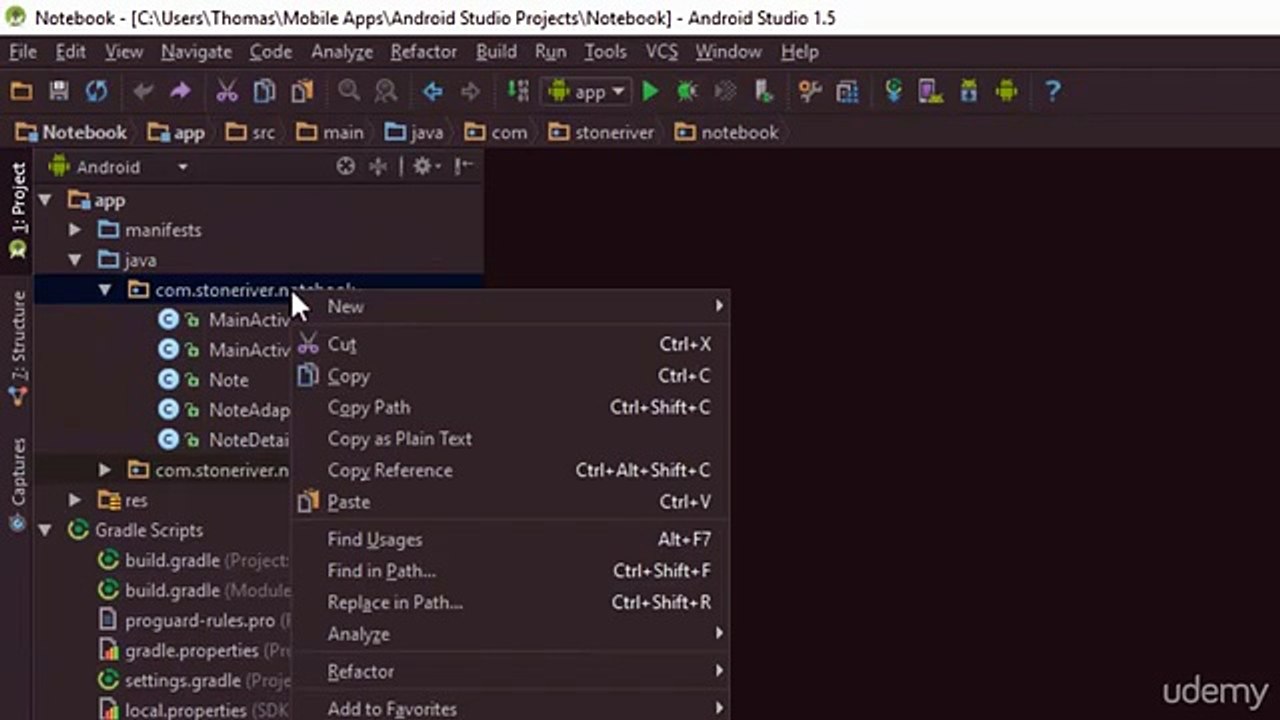1280x720 pixels.
Task: Click the scroll from source target icon
Action: pos(345,167)
